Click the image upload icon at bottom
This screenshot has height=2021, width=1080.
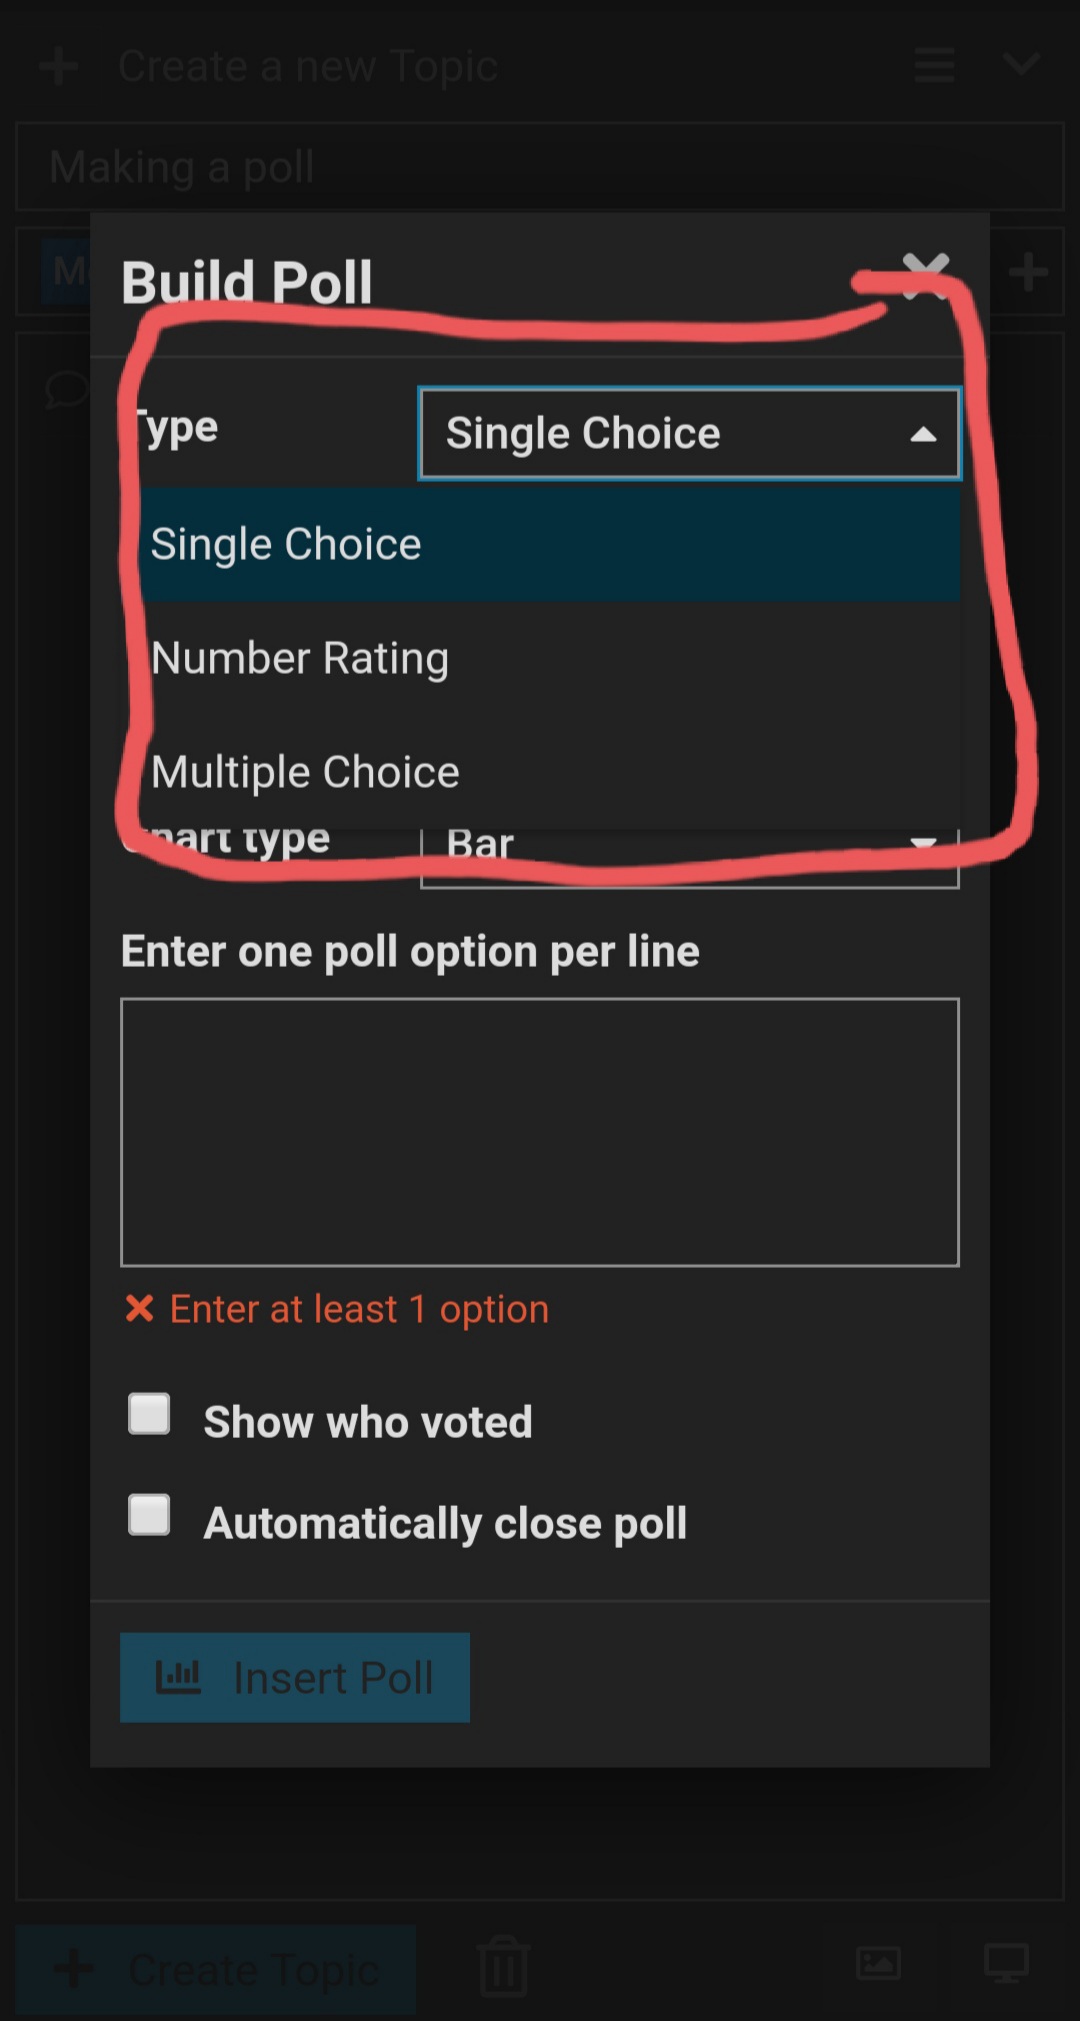pos(878,1963)
